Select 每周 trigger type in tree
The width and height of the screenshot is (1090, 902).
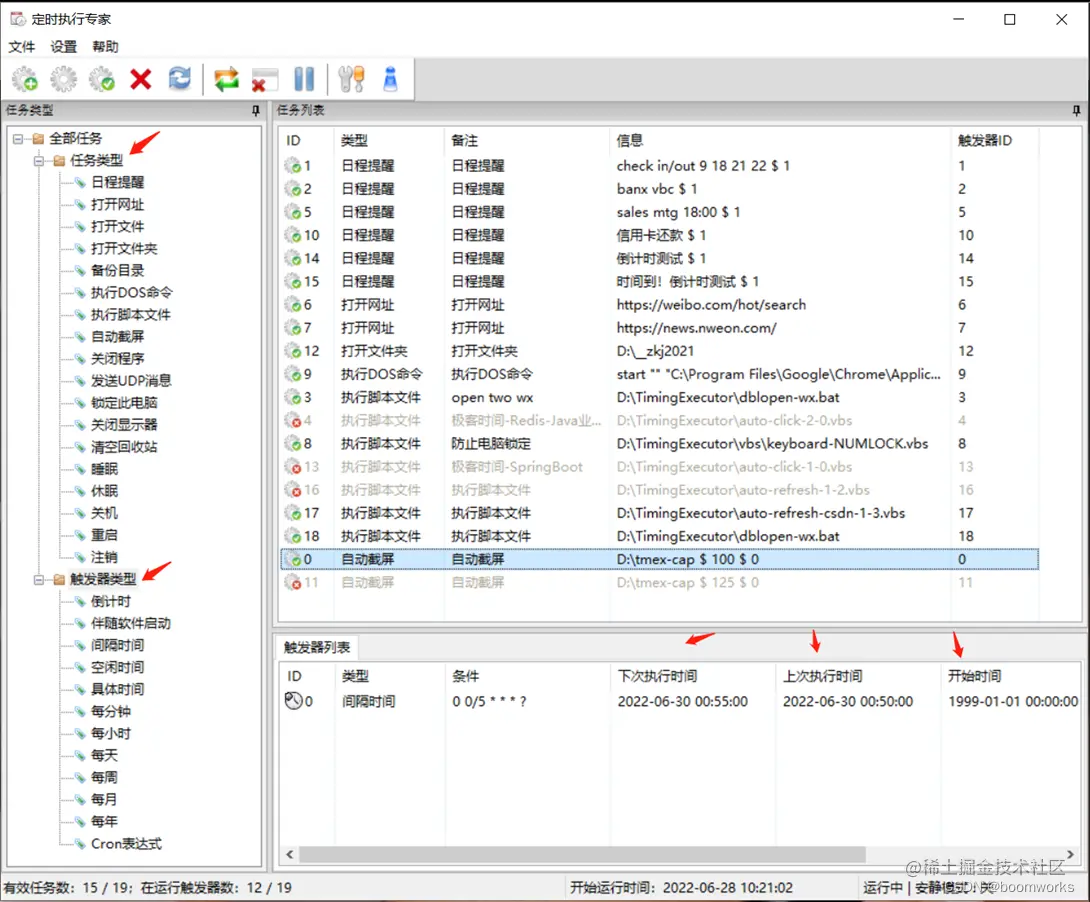[104, 778]
